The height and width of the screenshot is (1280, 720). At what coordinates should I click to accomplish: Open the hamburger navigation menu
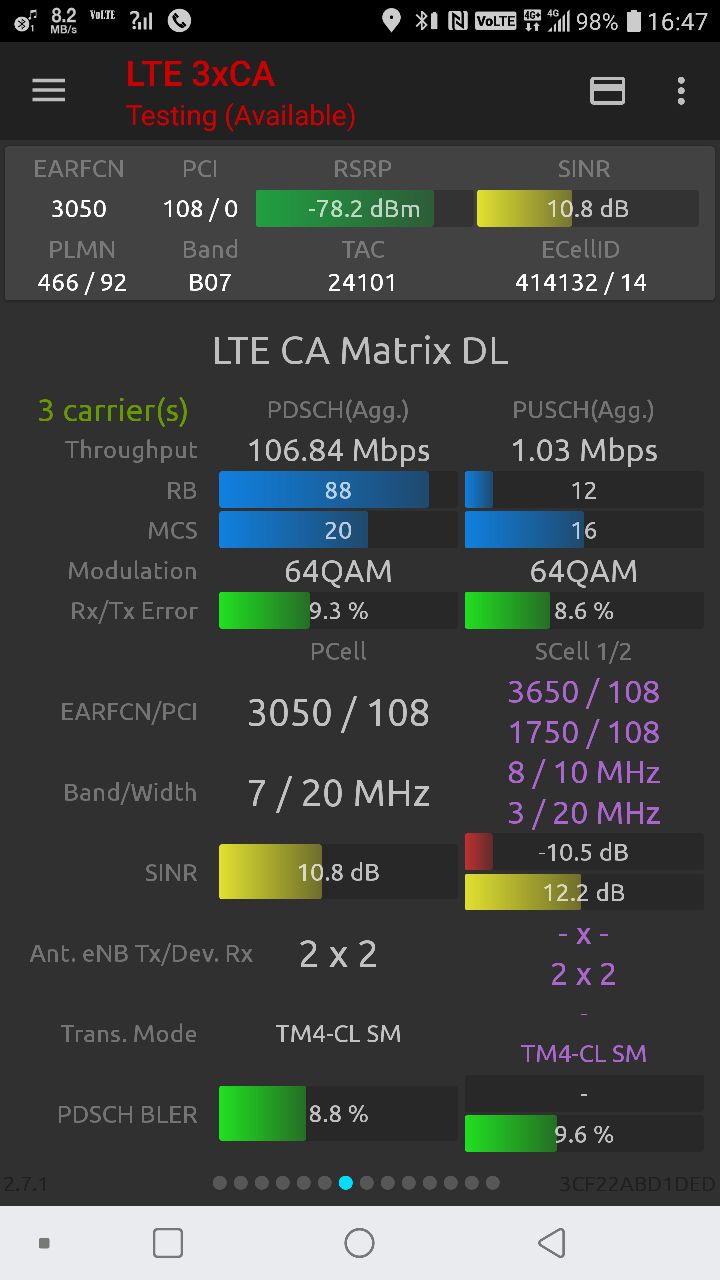coord(48,91)
